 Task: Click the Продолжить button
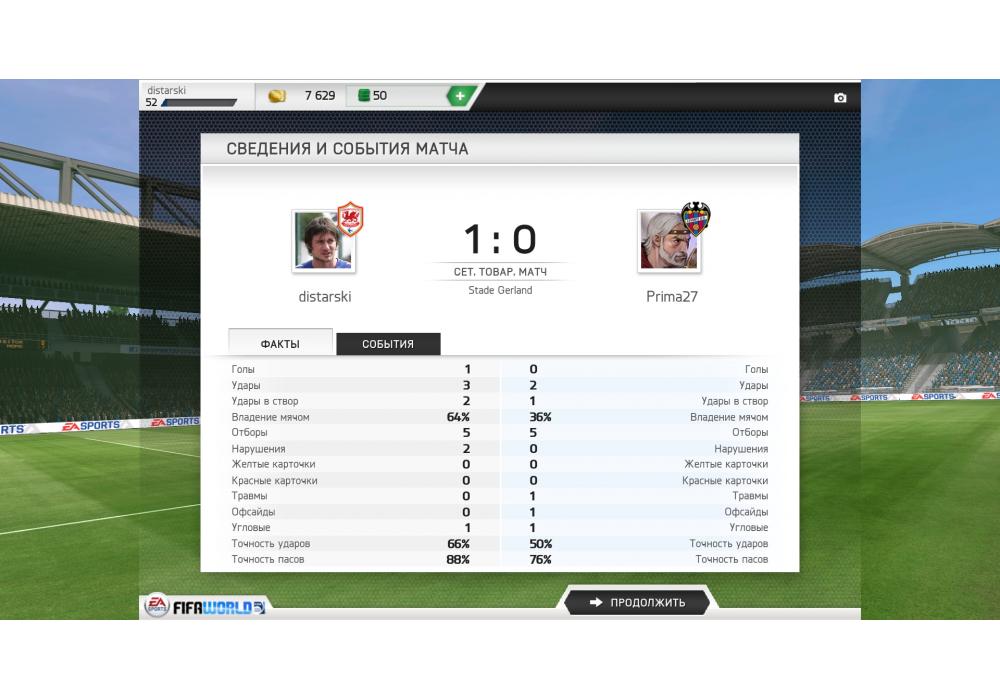637,602
